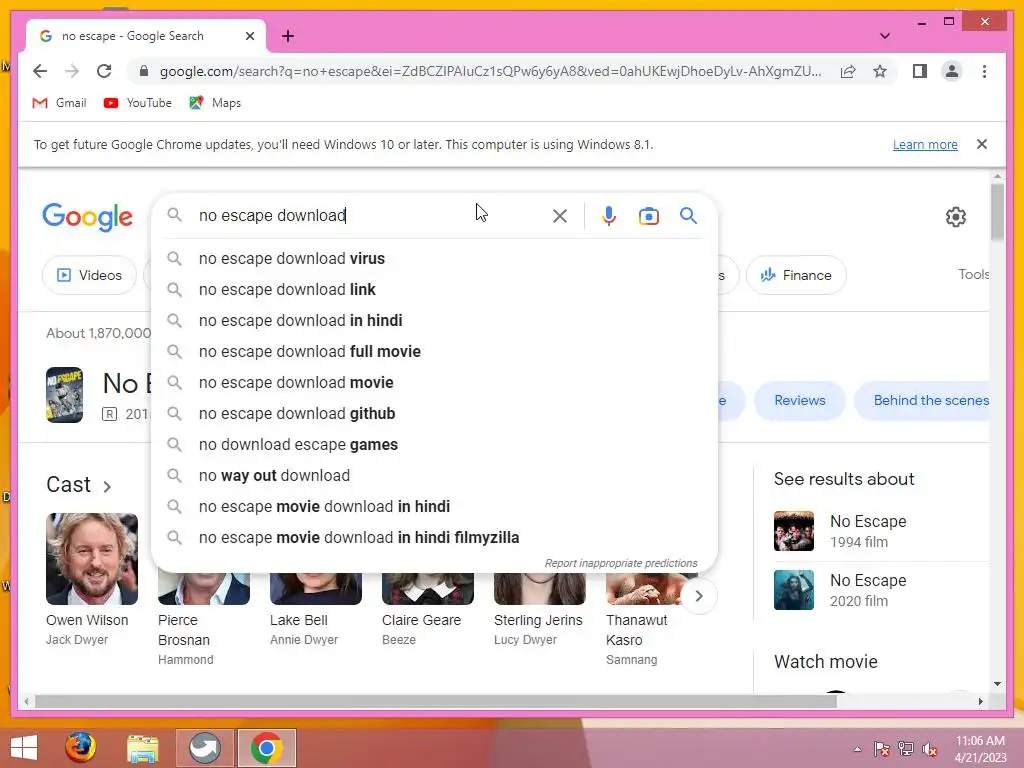The image size is (1024, 768).
Task: Clear the search box with the X icon
Action: coord(560,216)
